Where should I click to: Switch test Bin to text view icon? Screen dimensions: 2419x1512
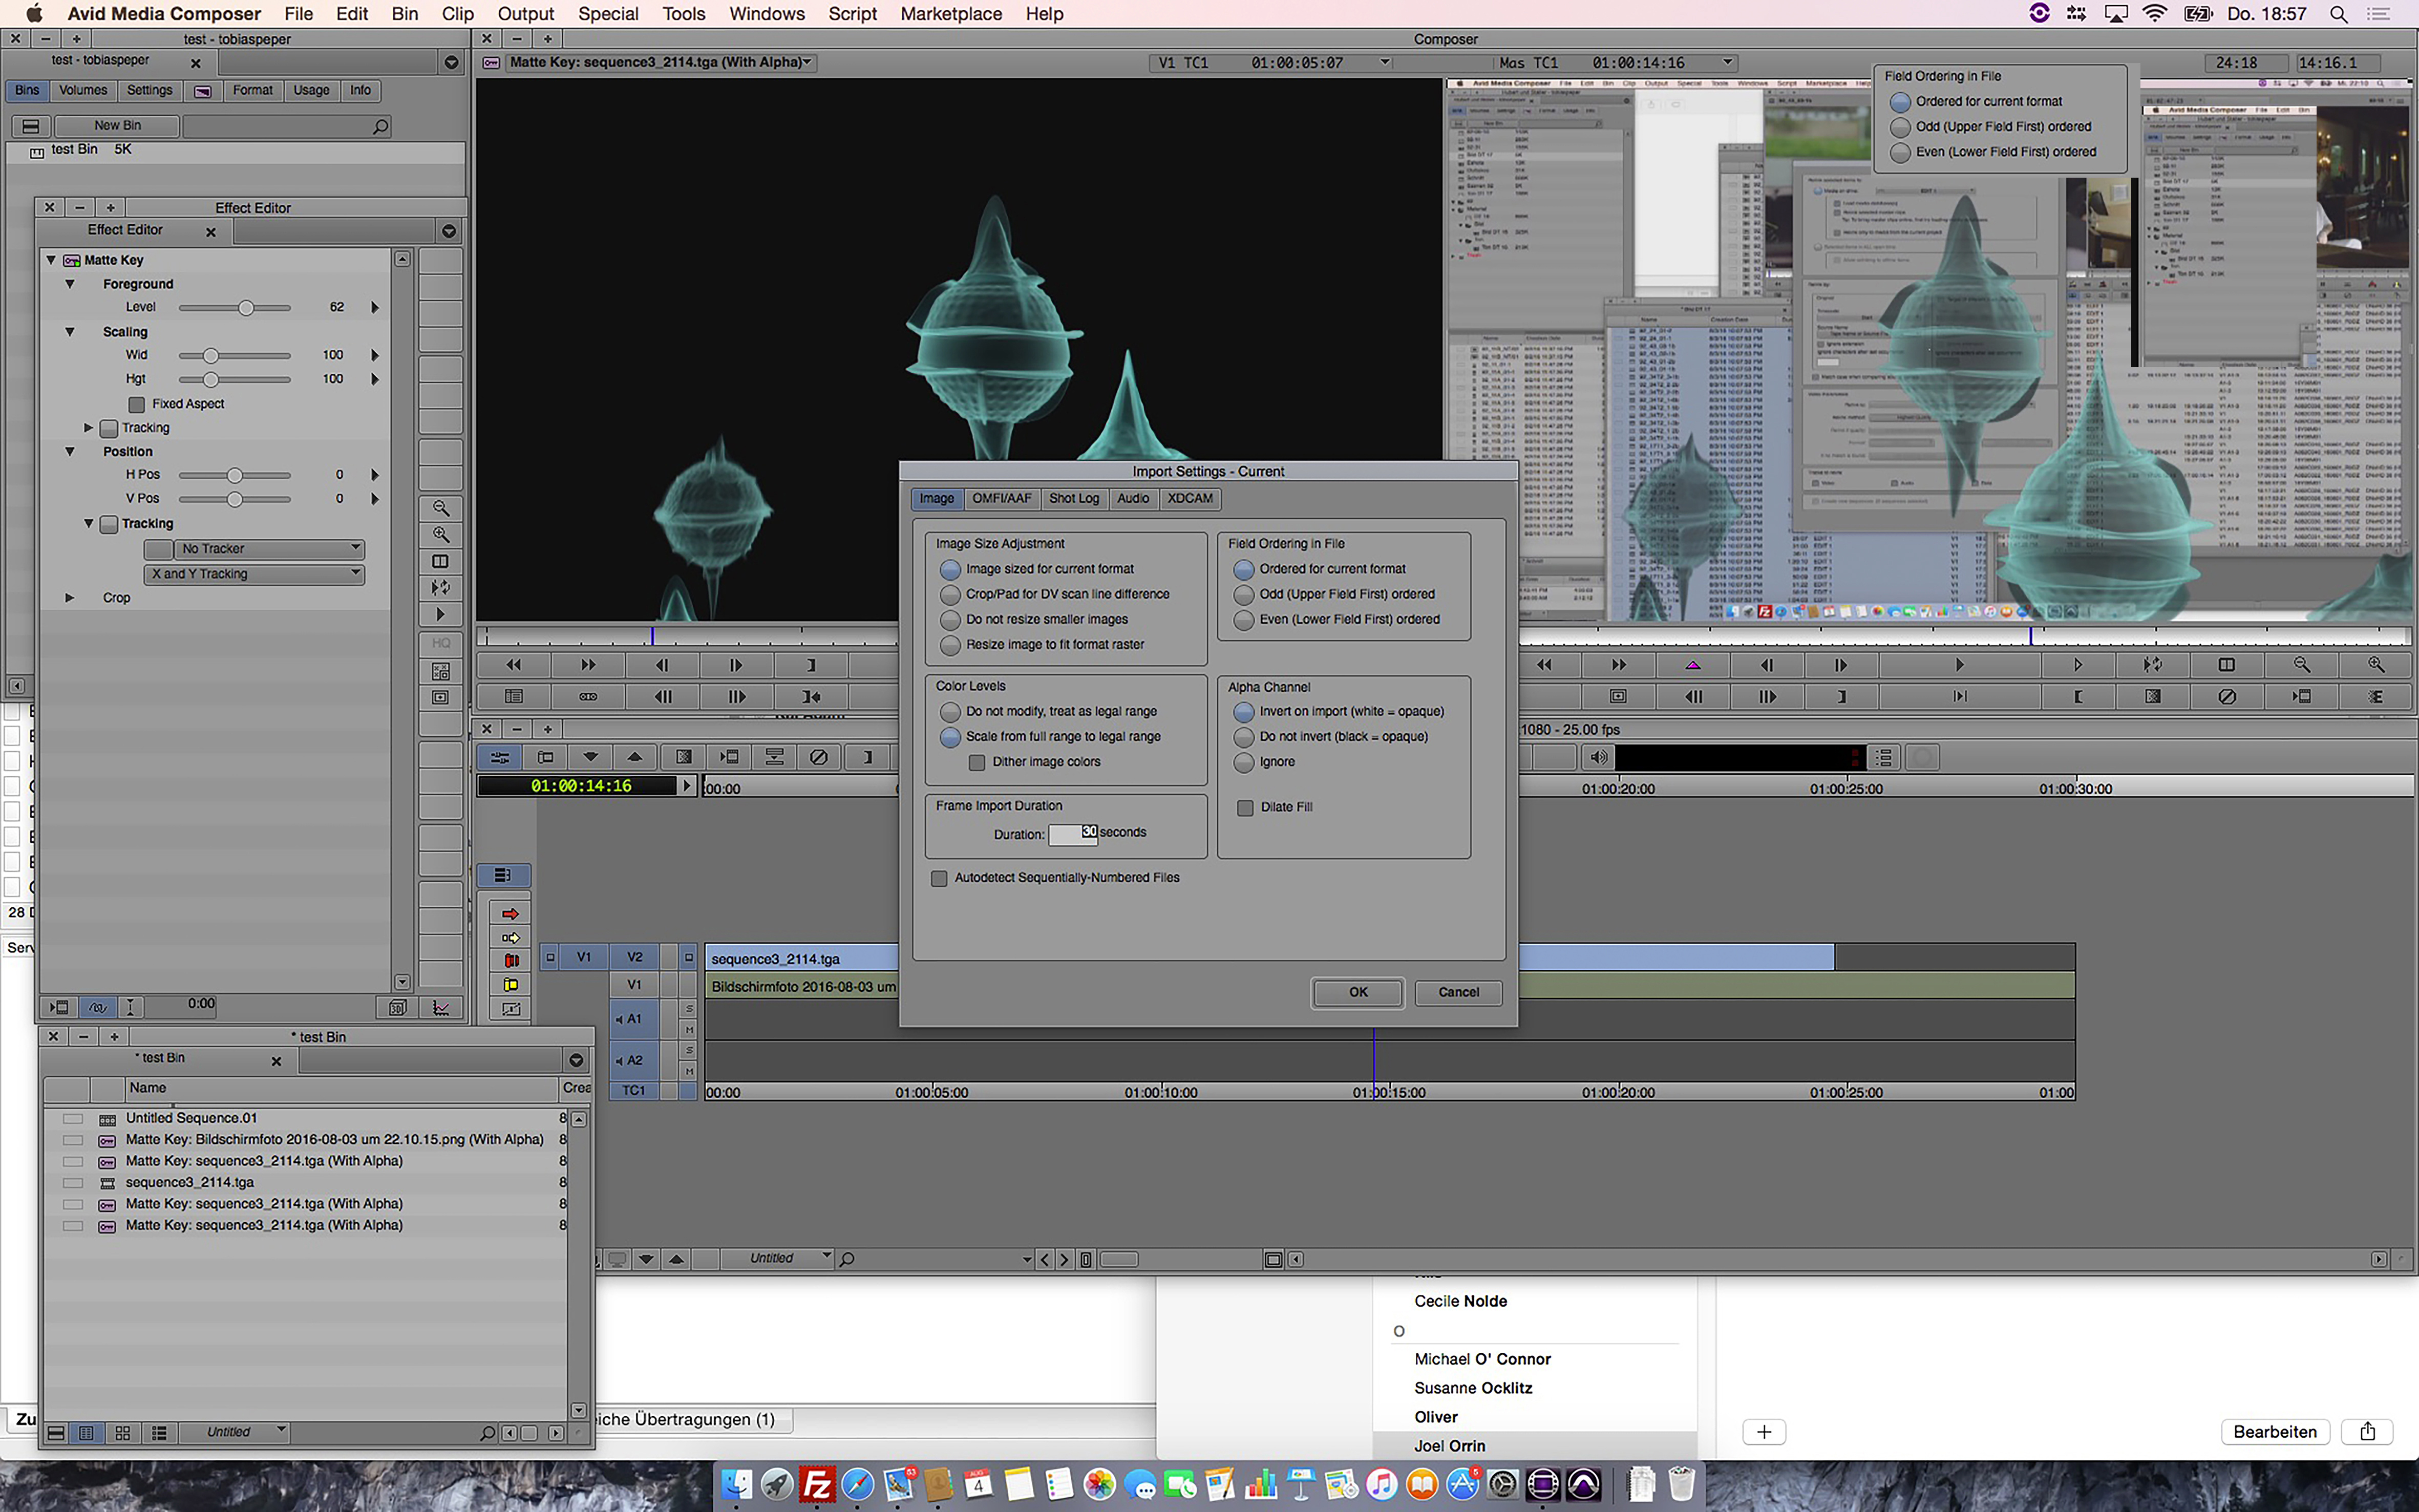coord(87,1433)
